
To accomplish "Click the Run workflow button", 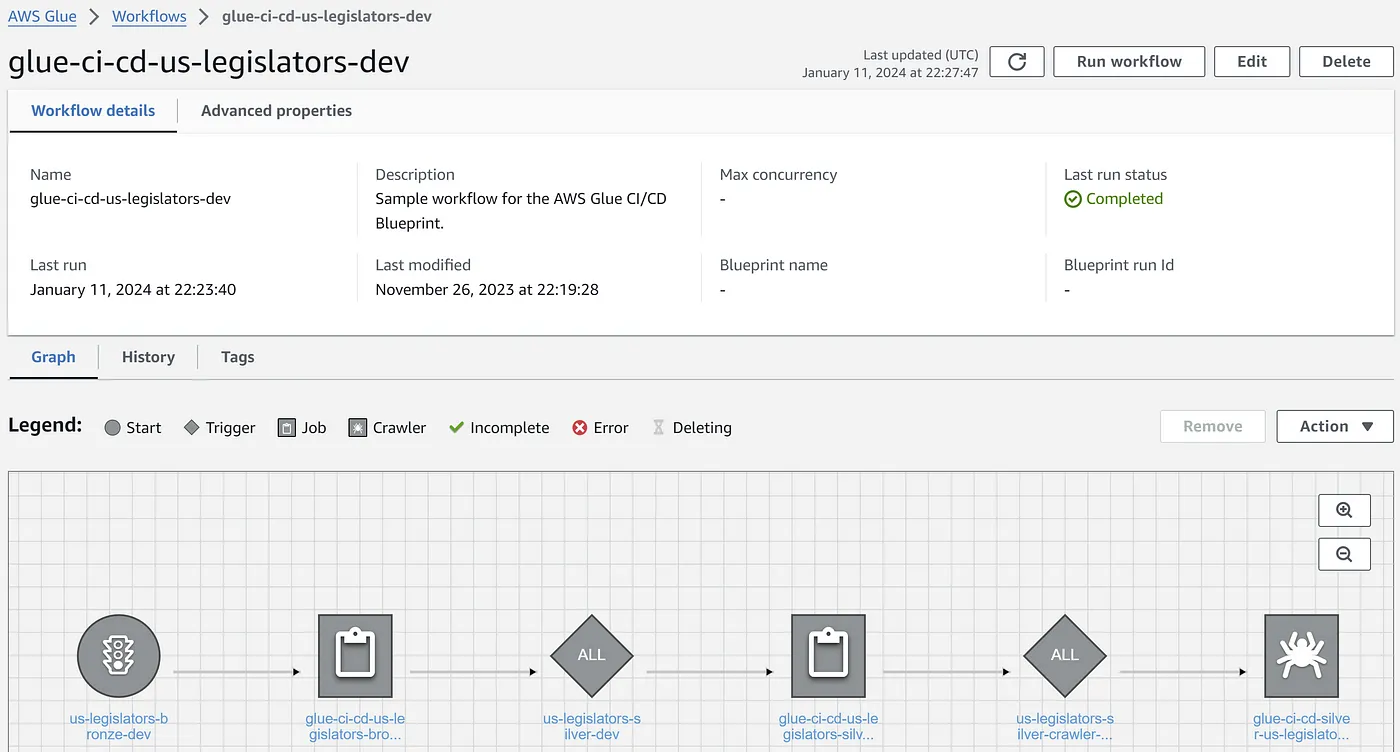I will (1129, 61).
